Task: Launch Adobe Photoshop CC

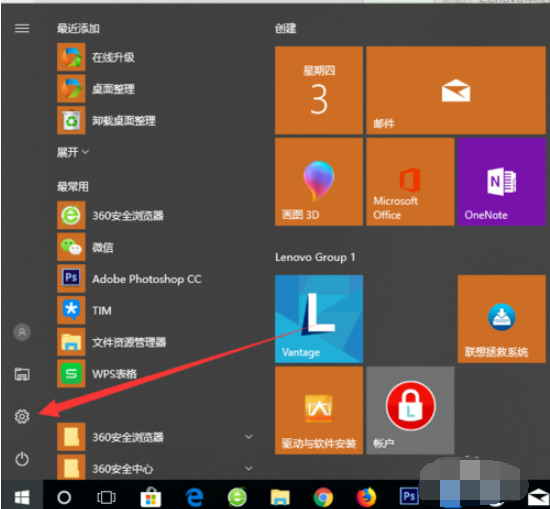Action: 129,279
